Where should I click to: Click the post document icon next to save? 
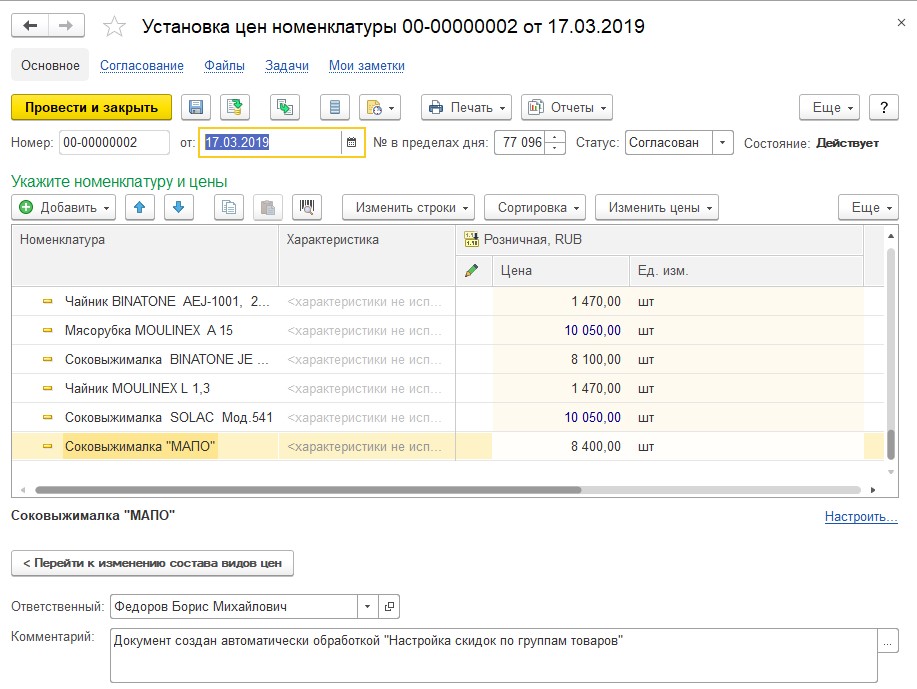point(235,108)
